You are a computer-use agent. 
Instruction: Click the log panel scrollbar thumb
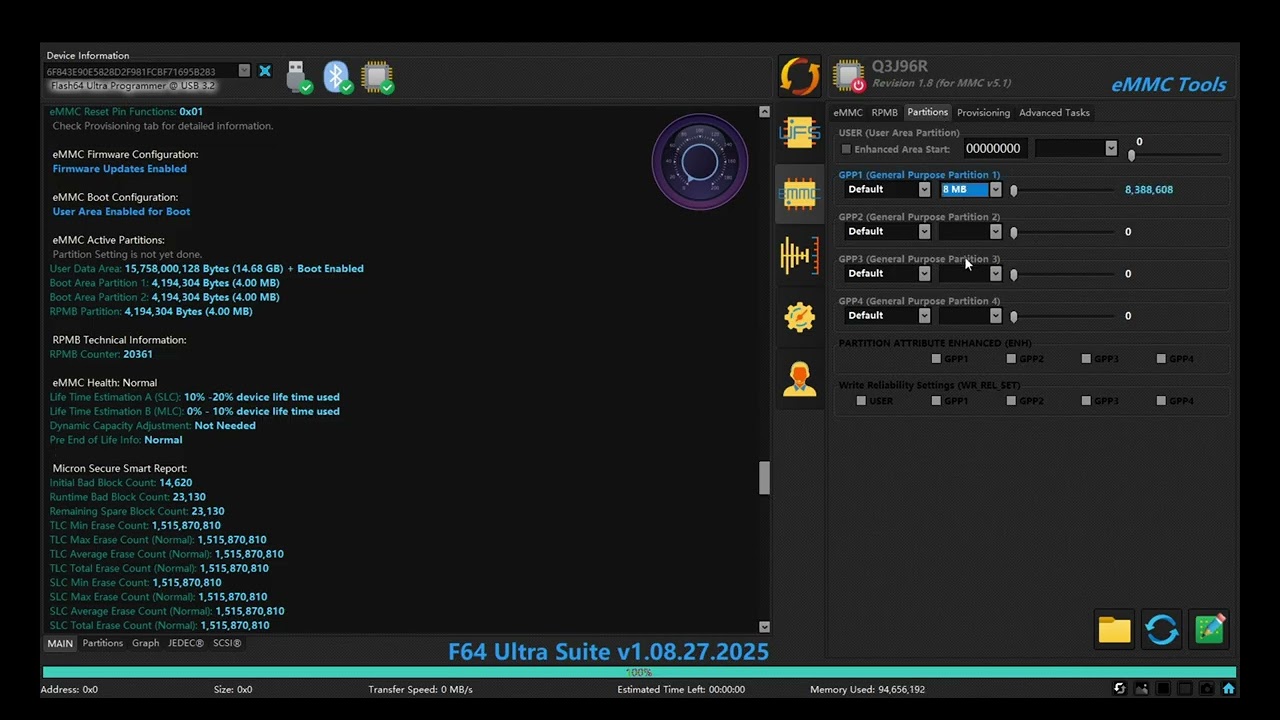(x=765, y=478)
